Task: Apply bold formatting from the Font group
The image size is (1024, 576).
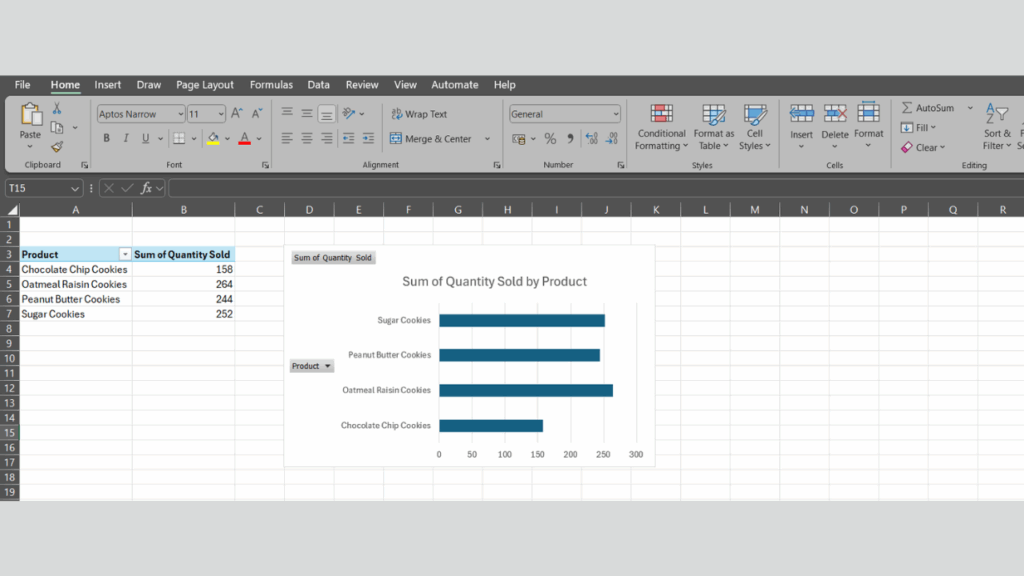Action: [106, 137]
